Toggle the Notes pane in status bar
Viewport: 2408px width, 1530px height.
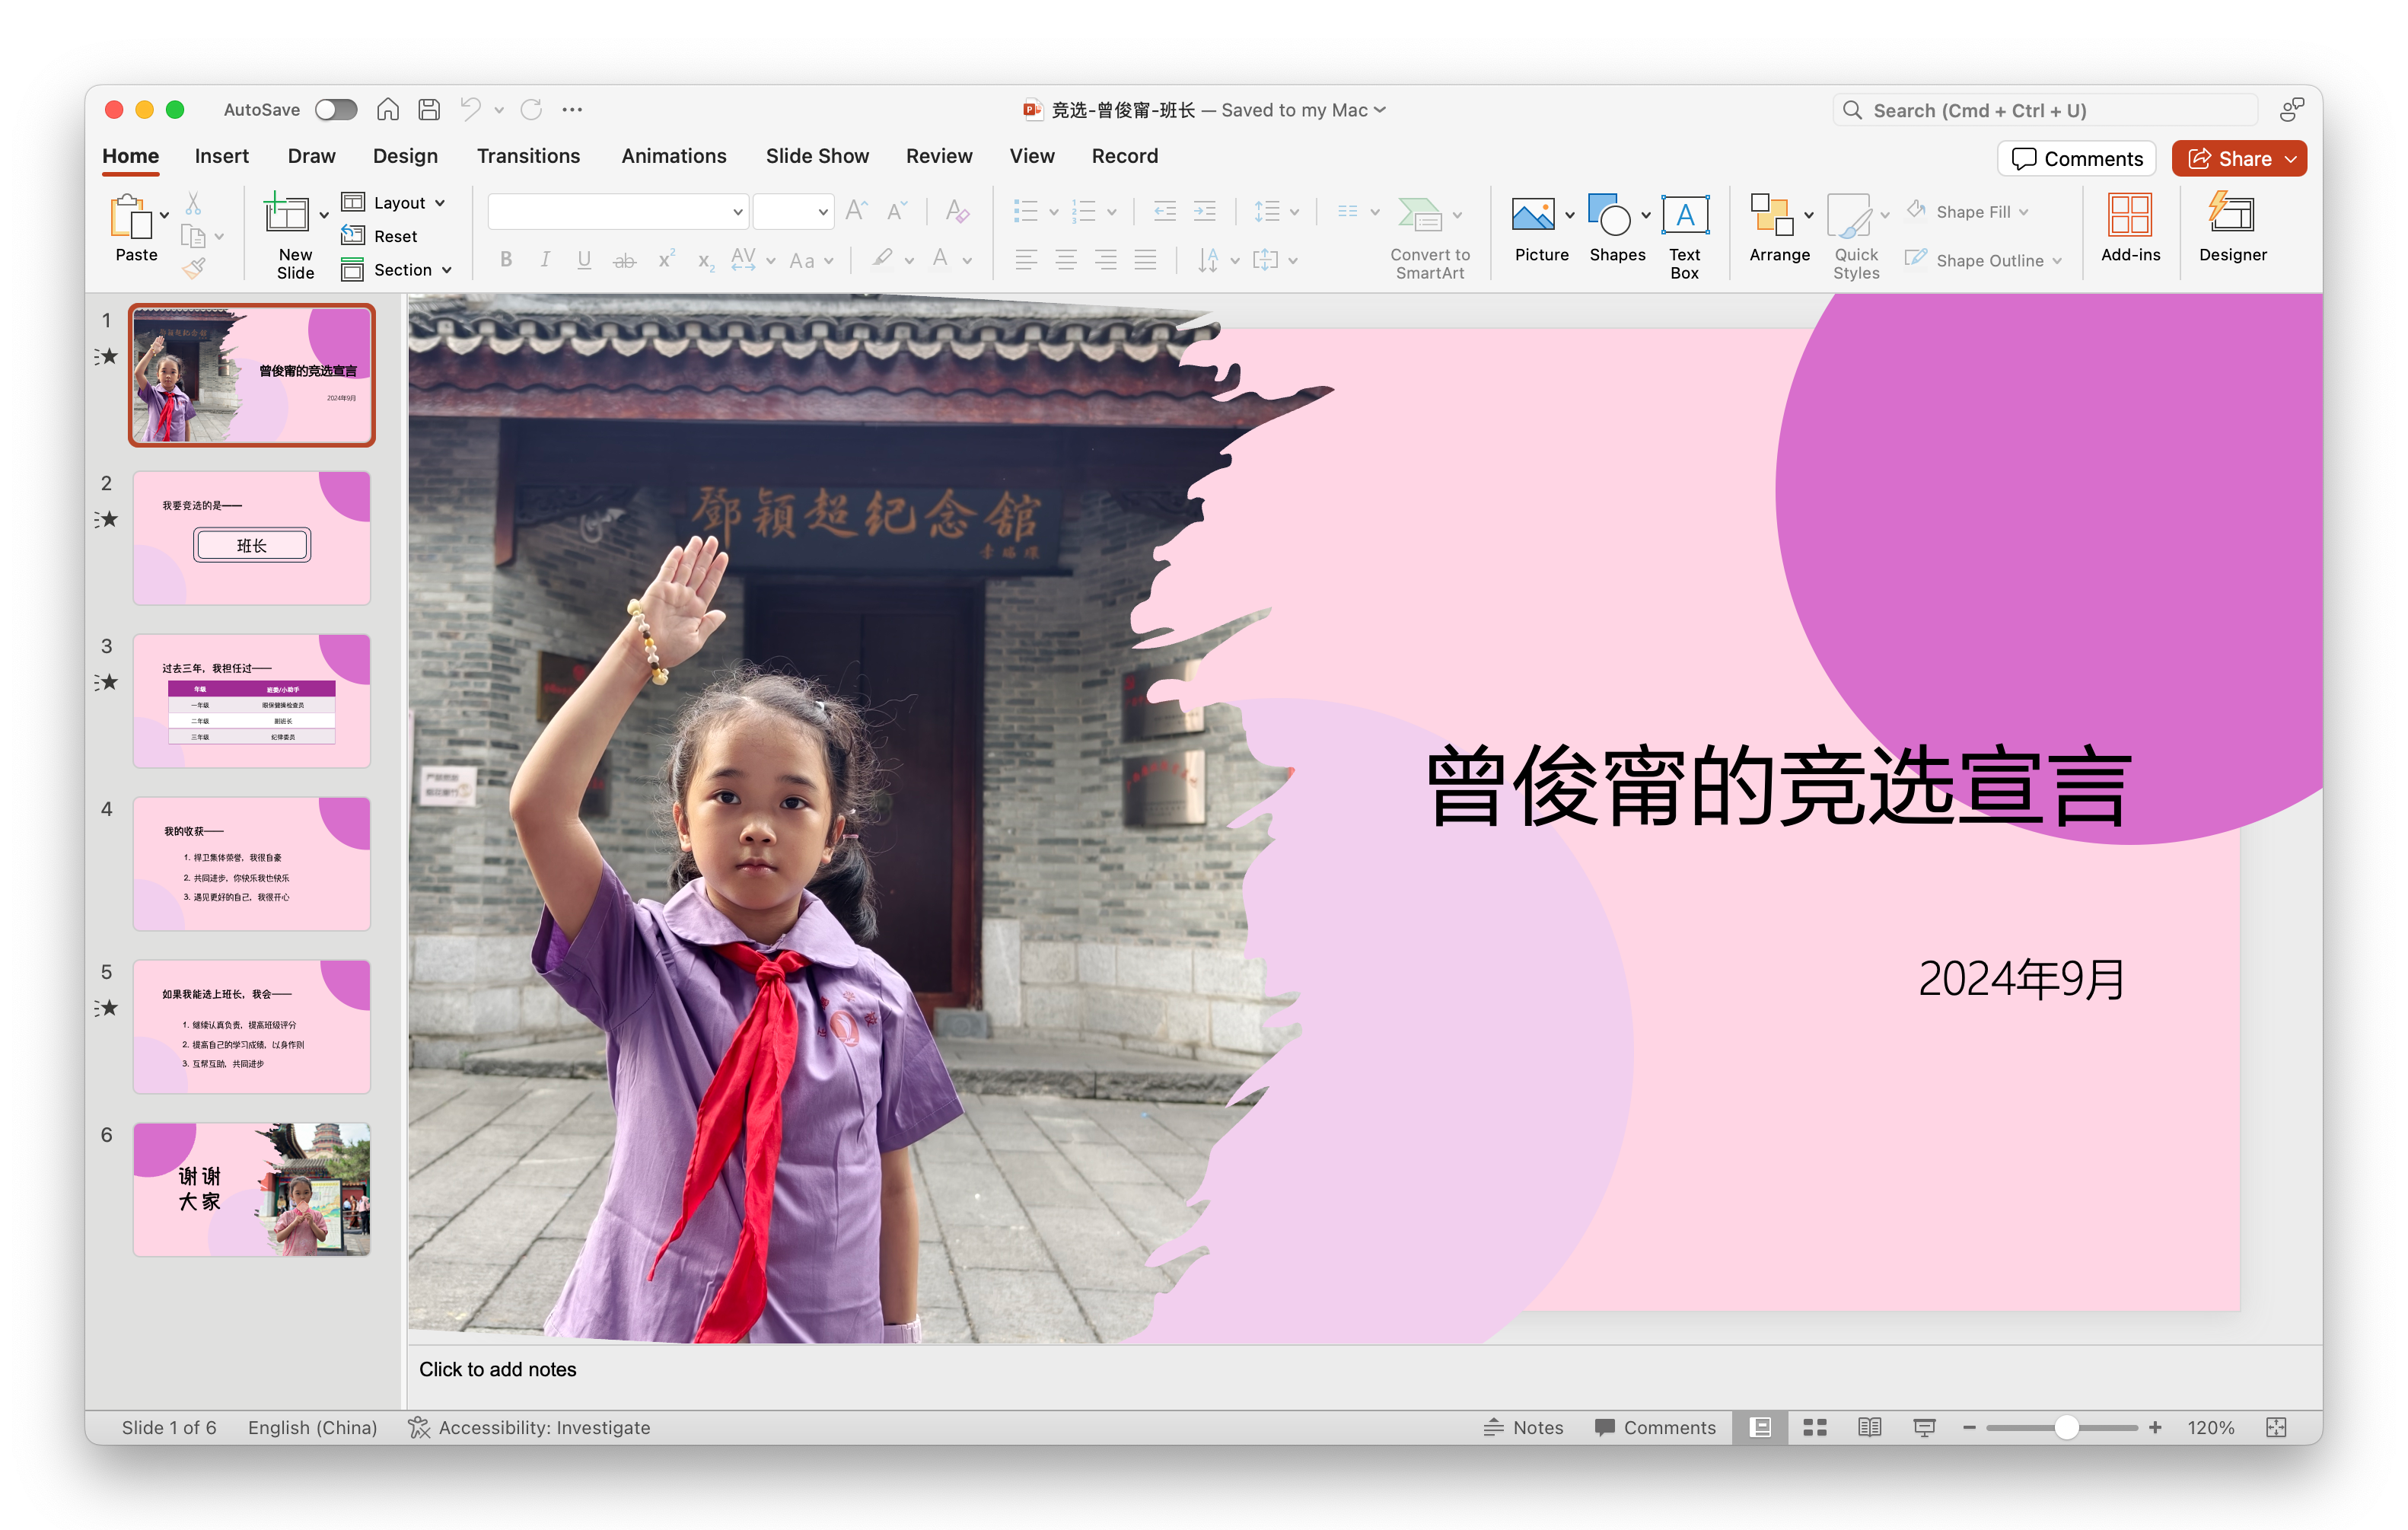[1523, 1427]
